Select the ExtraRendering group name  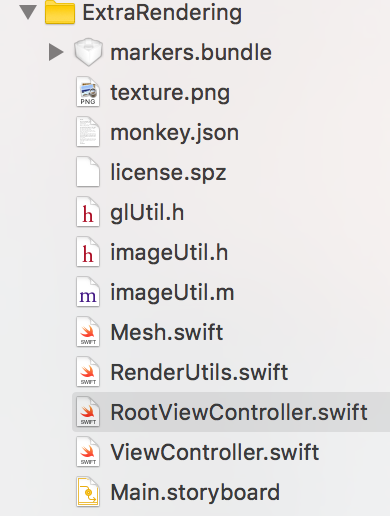[162, 13]
